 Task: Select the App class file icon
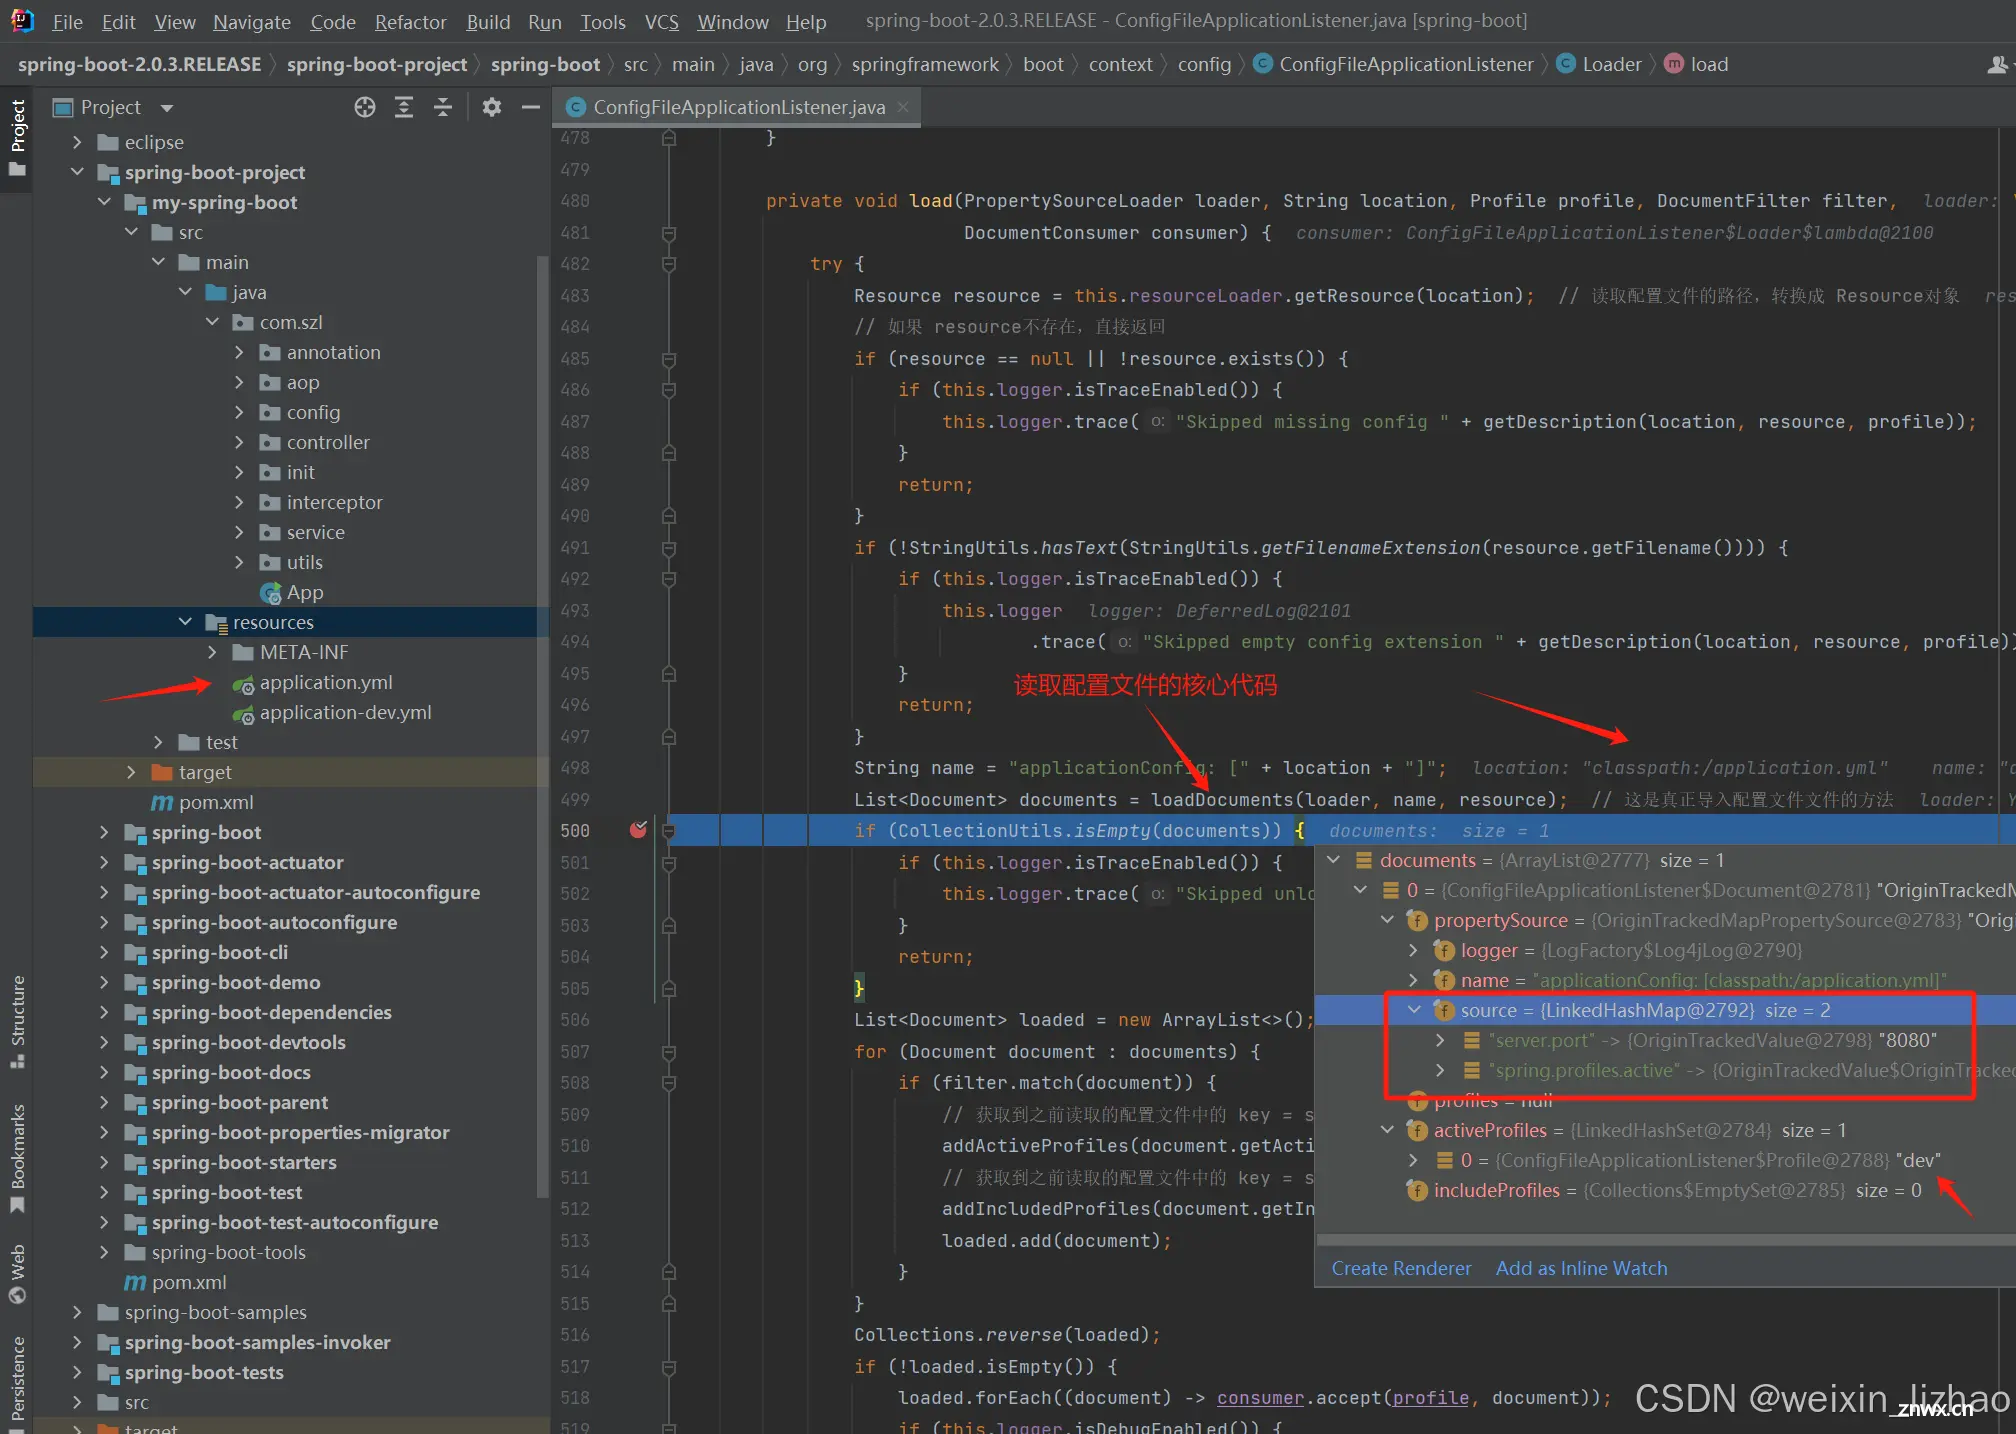pos(270,593)
